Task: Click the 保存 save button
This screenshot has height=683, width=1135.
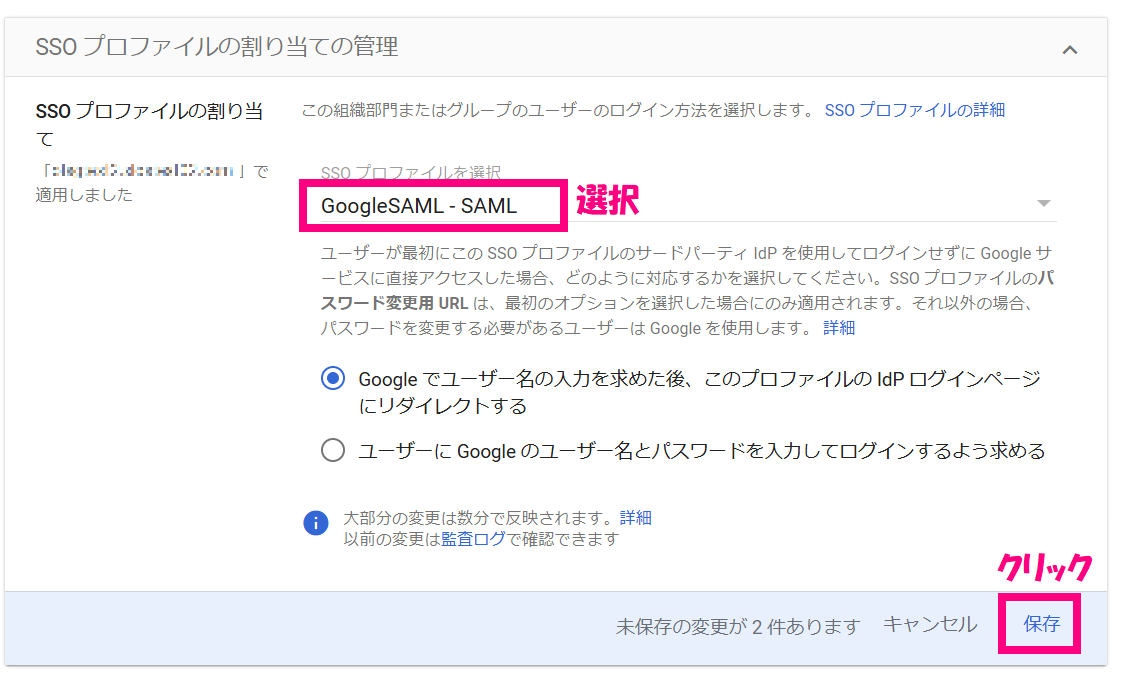Action: pyautogui.click(x=1041, y=624)
